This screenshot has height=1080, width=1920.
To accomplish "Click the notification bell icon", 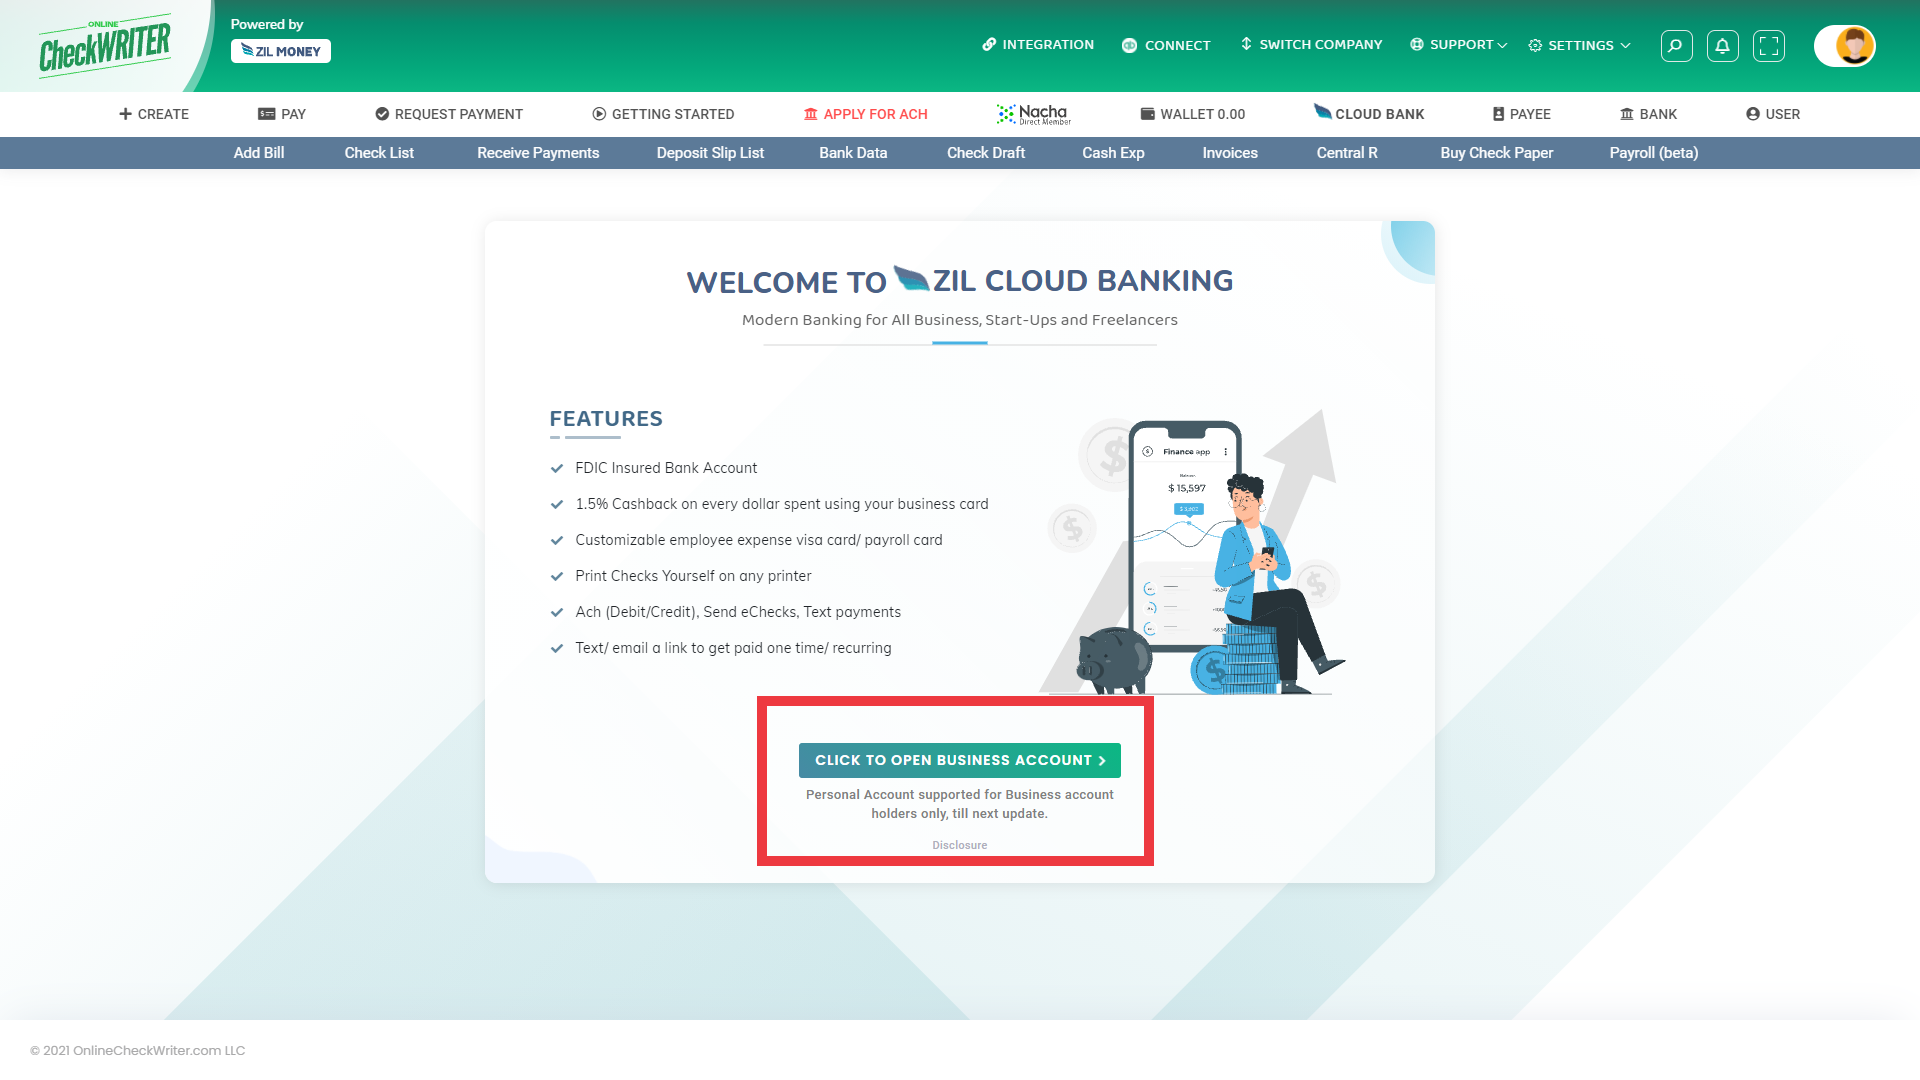I will [x=1722, y=45].
